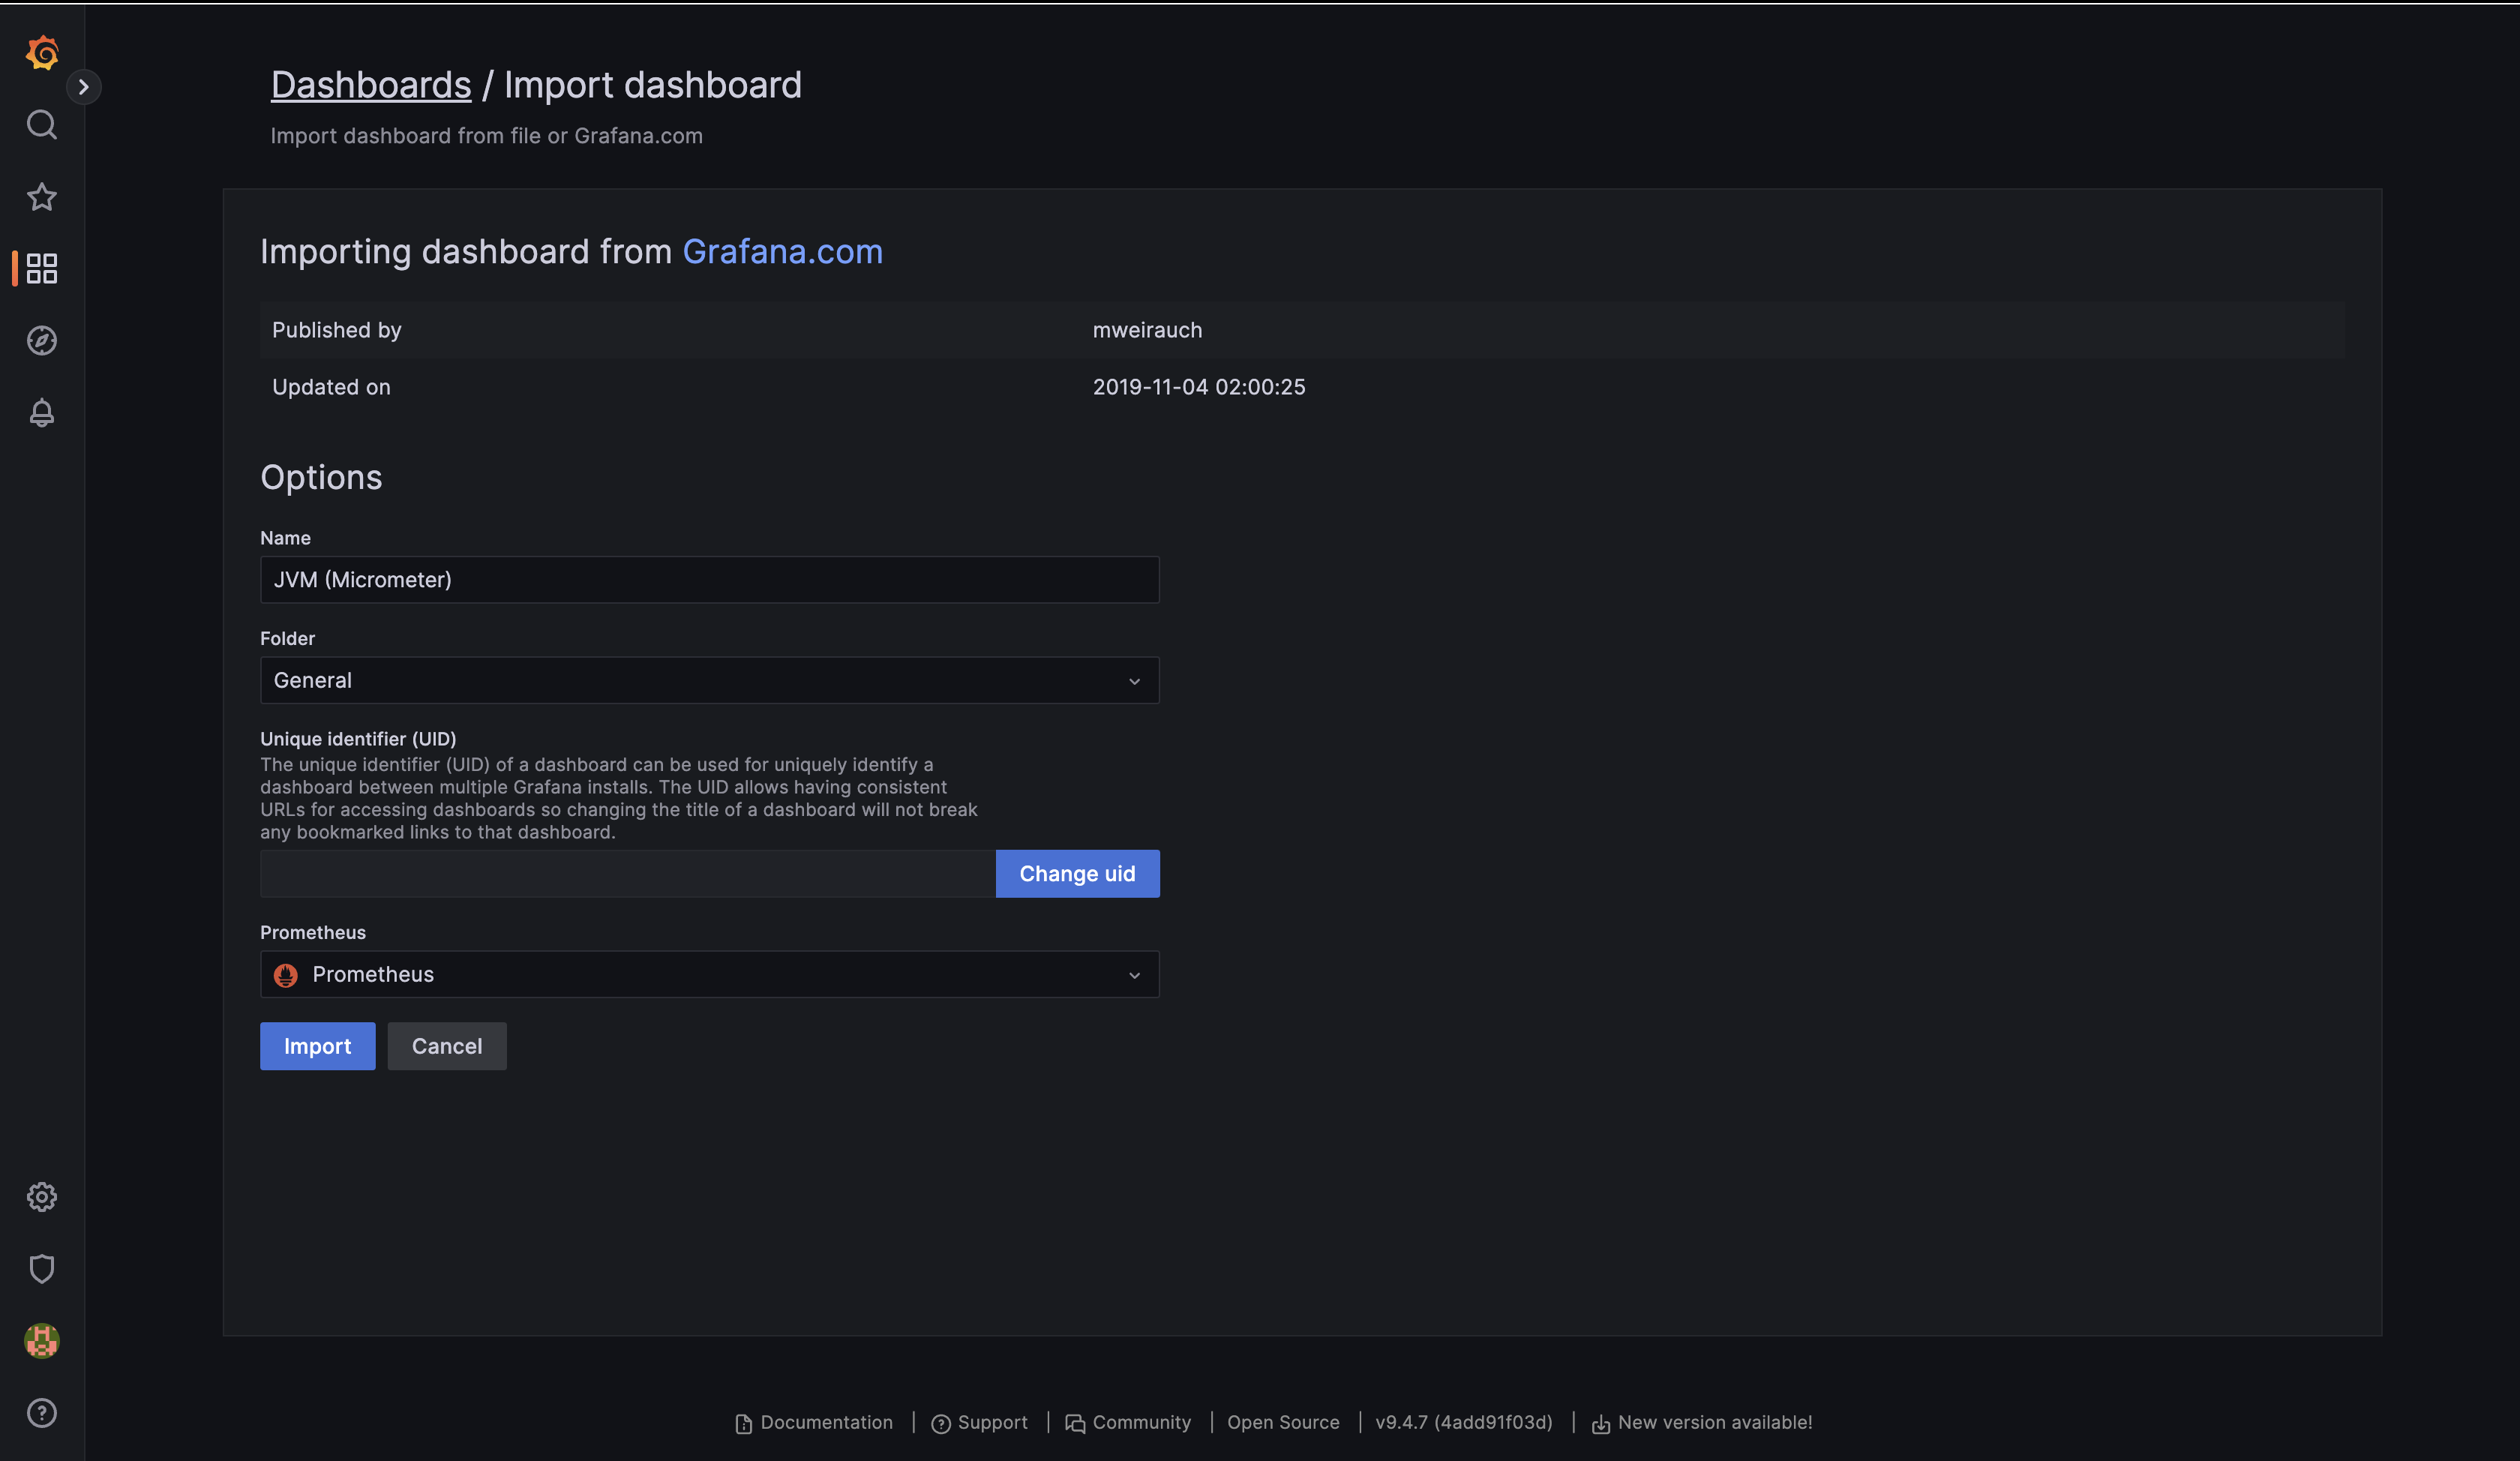Open the Folder dropdown showing General
2520x1461 pixels.
(x=709, y=680)
